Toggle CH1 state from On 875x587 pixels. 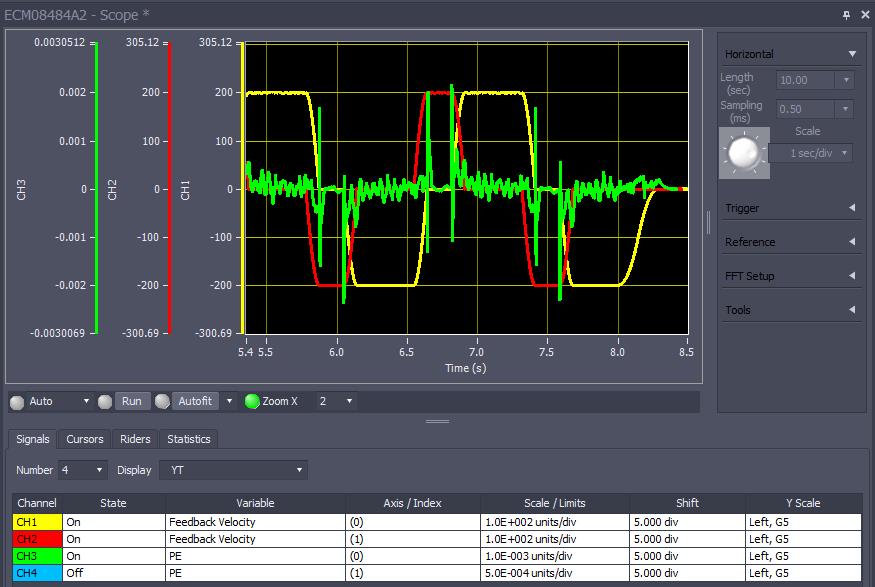pos(113,521)
